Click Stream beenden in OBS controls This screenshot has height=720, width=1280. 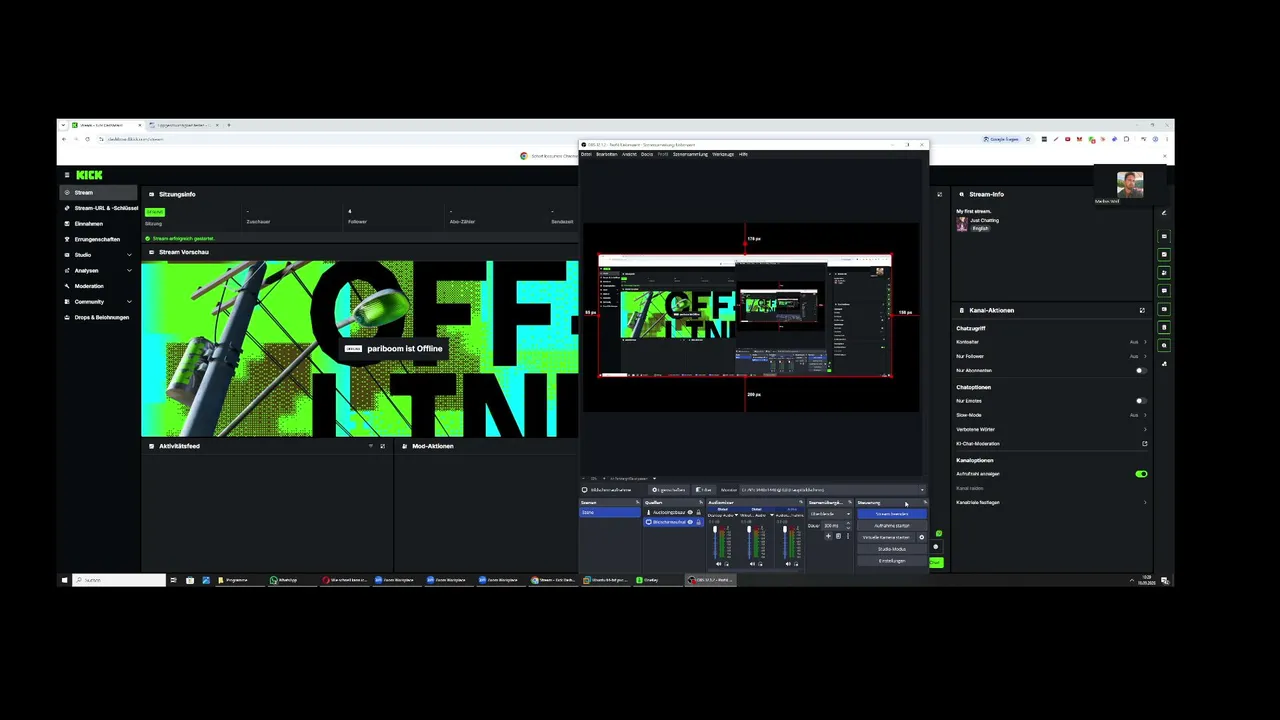click(x=892, y=514)
